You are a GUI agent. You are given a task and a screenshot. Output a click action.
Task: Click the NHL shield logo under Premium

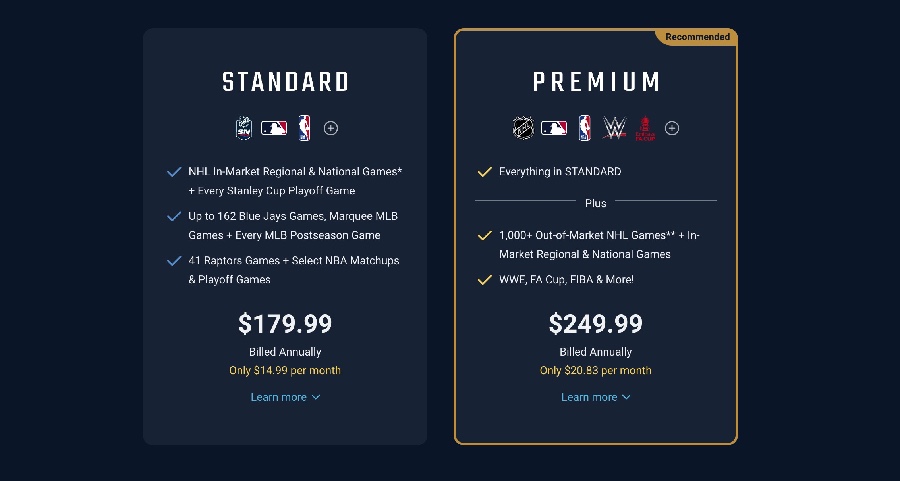tap(523, 128)
